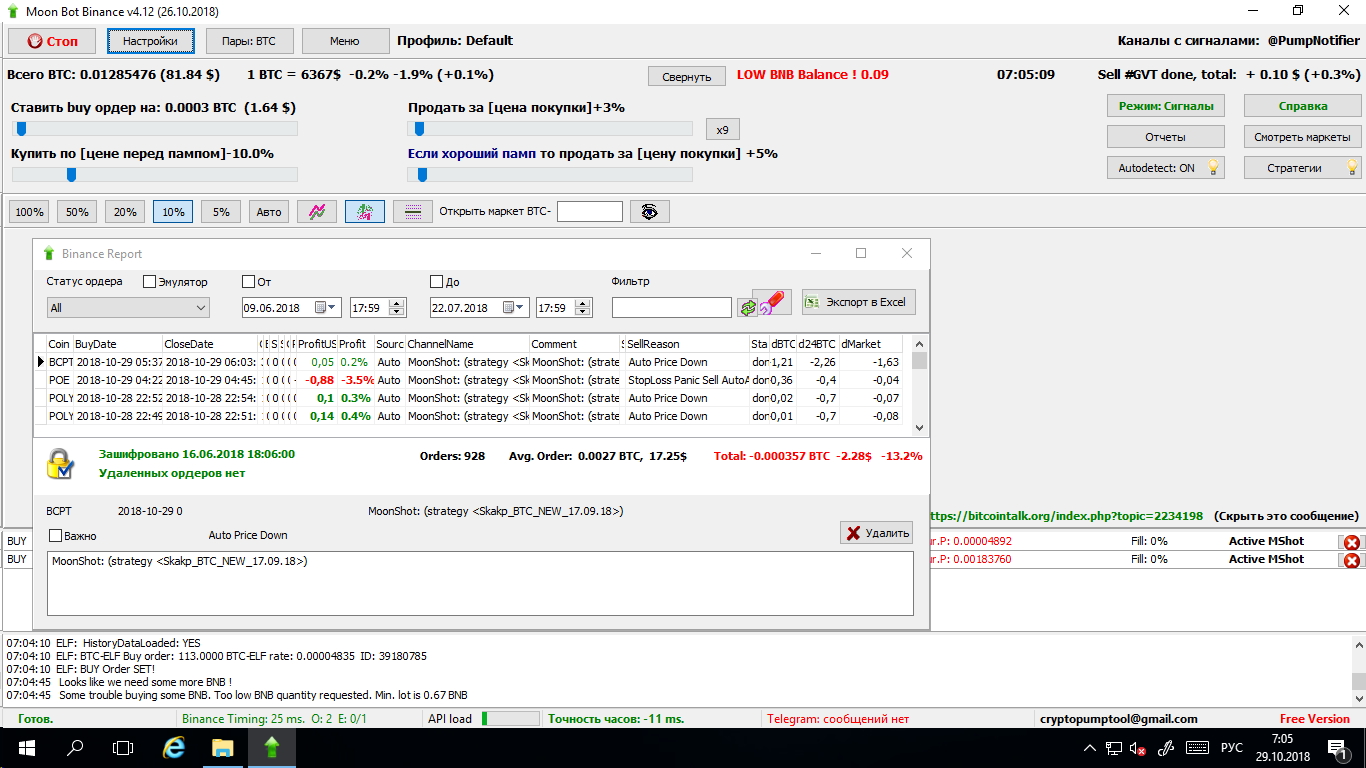
Task: Click the Удалить delete button
Action: [x=876, y=533]
